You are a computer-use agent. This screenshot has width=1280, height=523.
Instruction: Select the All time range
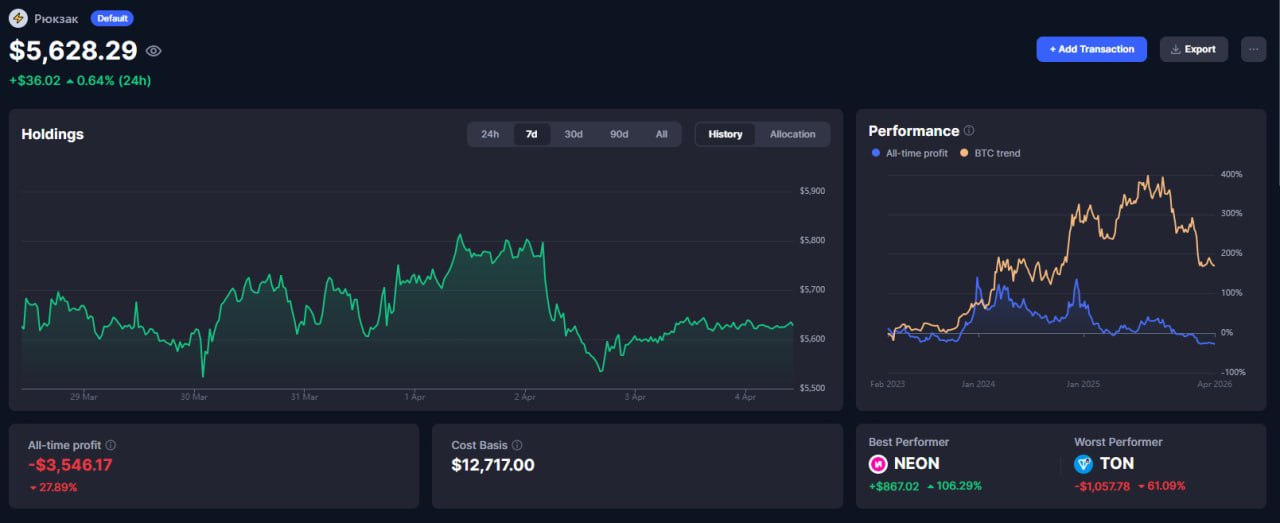click(x=661, y=134)
